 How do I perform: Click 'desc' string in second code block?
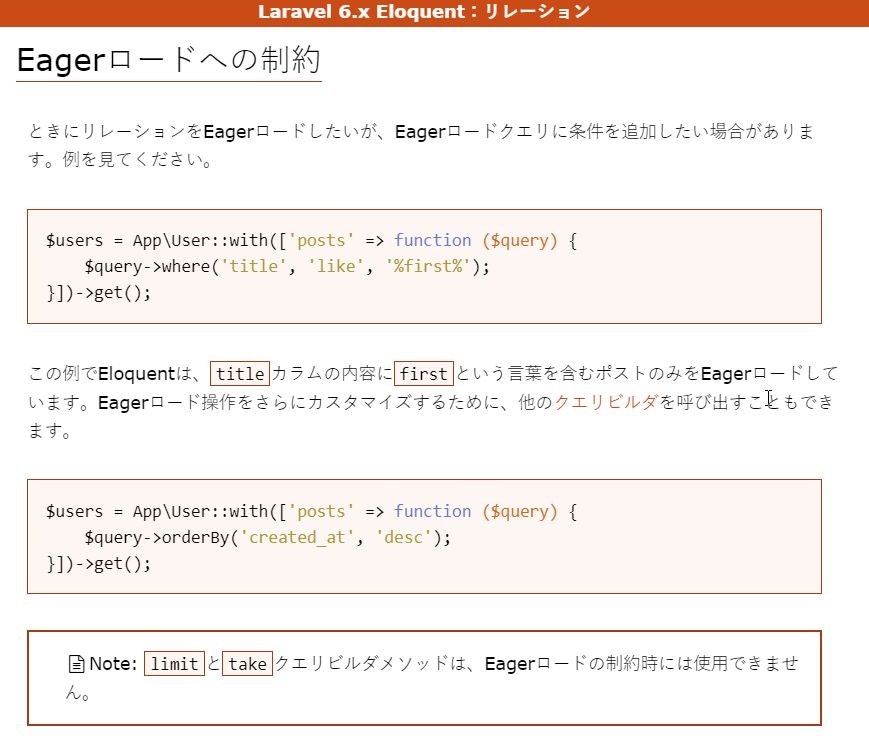click(403, 537)
